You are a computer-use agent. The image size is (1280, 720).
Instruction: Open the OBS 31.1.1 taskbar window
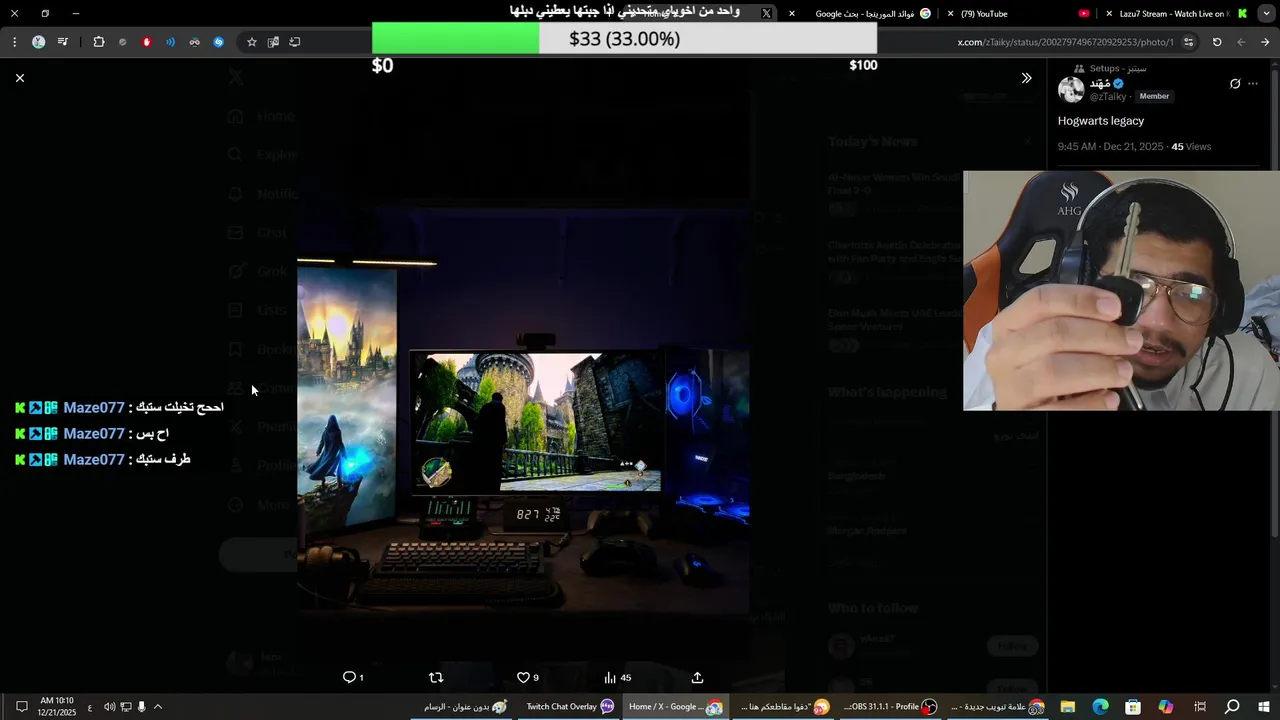pos(890,707)
